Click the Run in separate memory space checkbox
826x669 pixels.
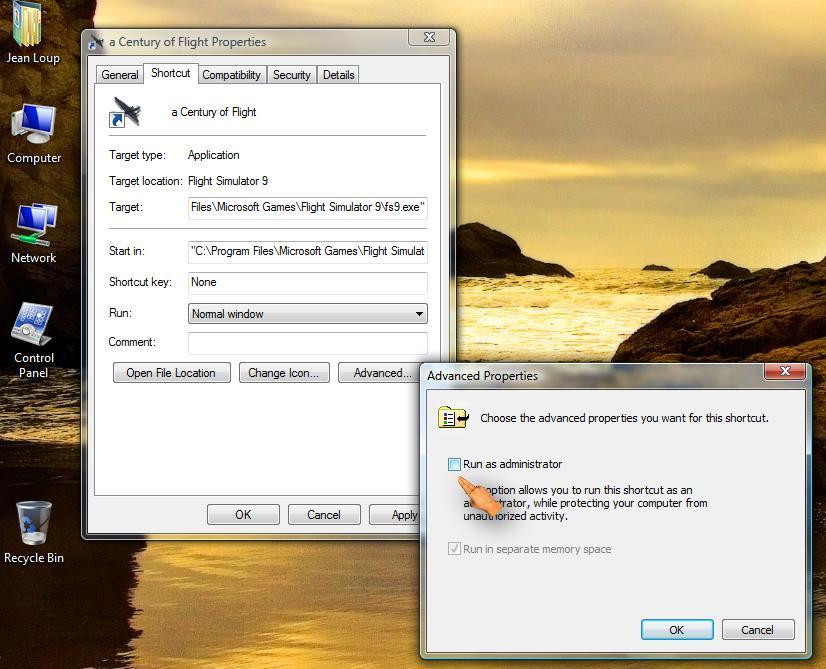tap(454, 549)
